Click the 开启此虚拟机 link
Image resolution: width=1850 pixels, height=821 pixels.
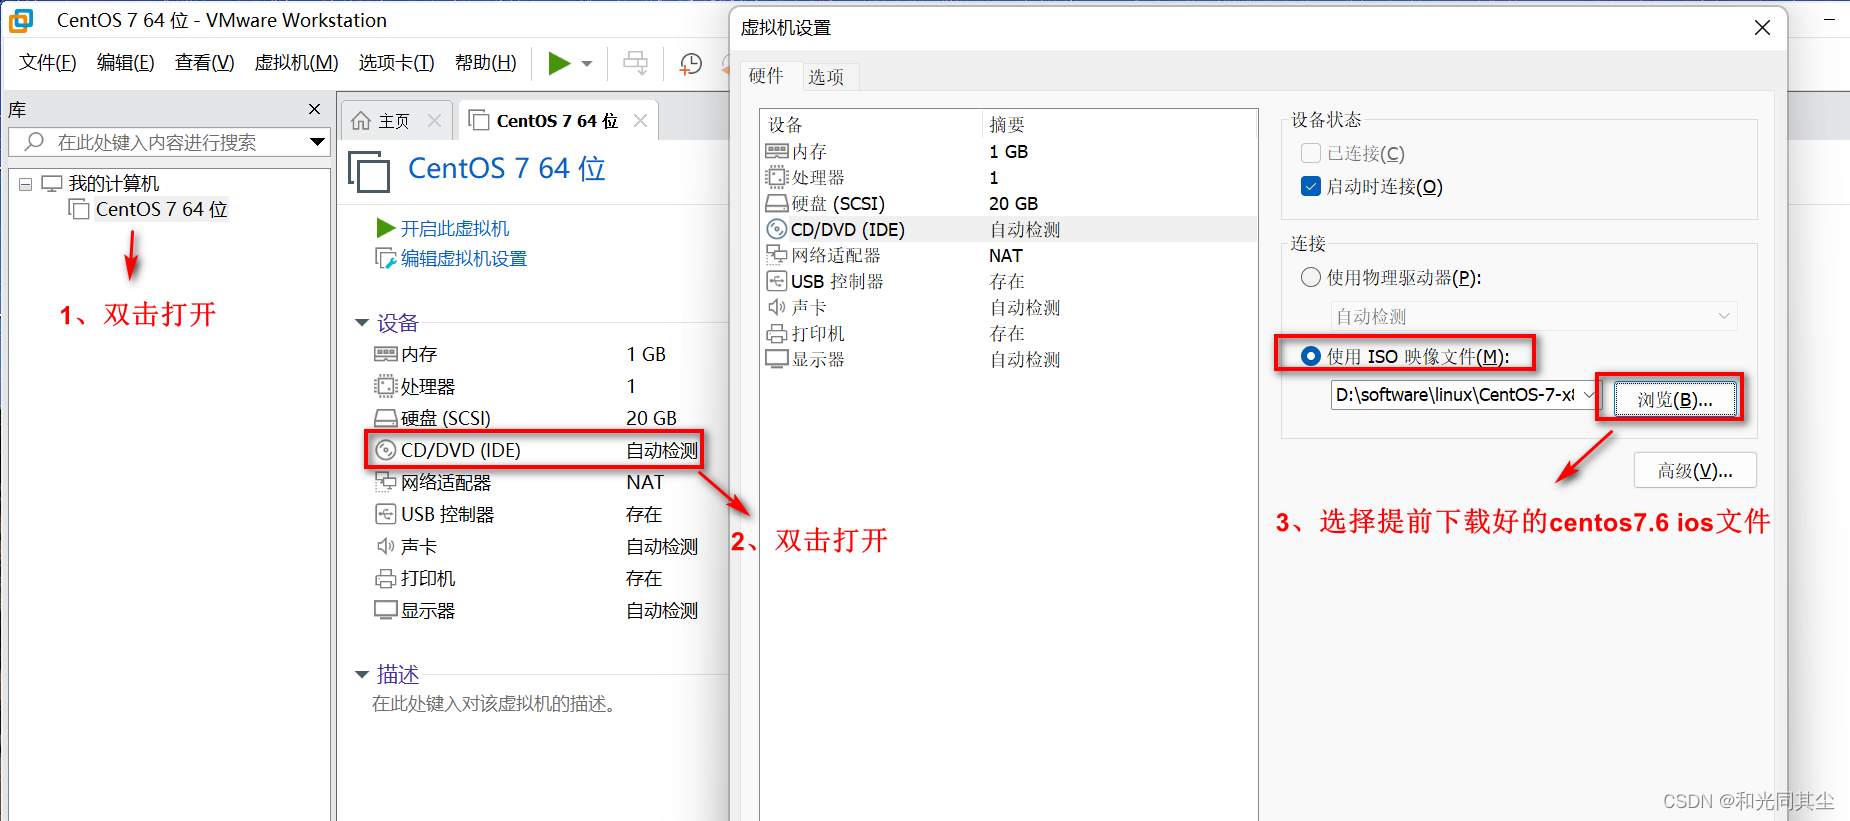click(455, 228)
